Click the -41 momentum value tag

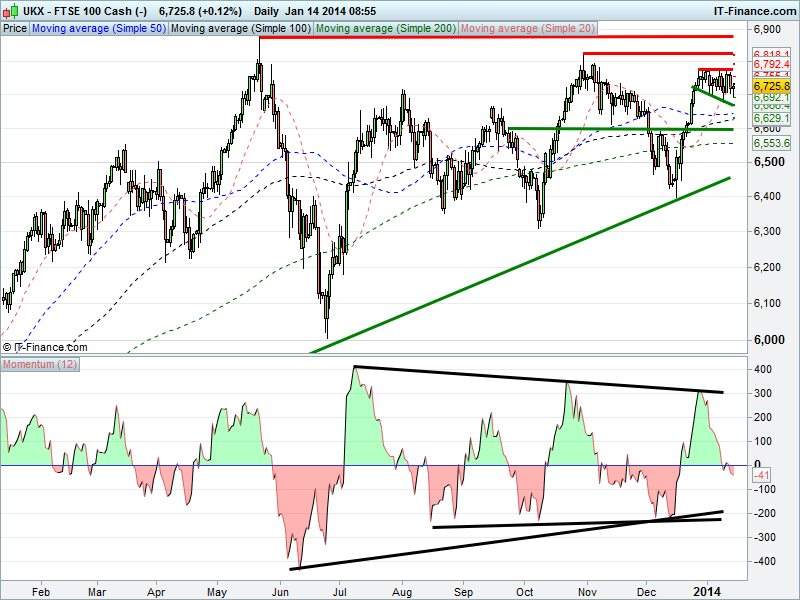(762, 476)
